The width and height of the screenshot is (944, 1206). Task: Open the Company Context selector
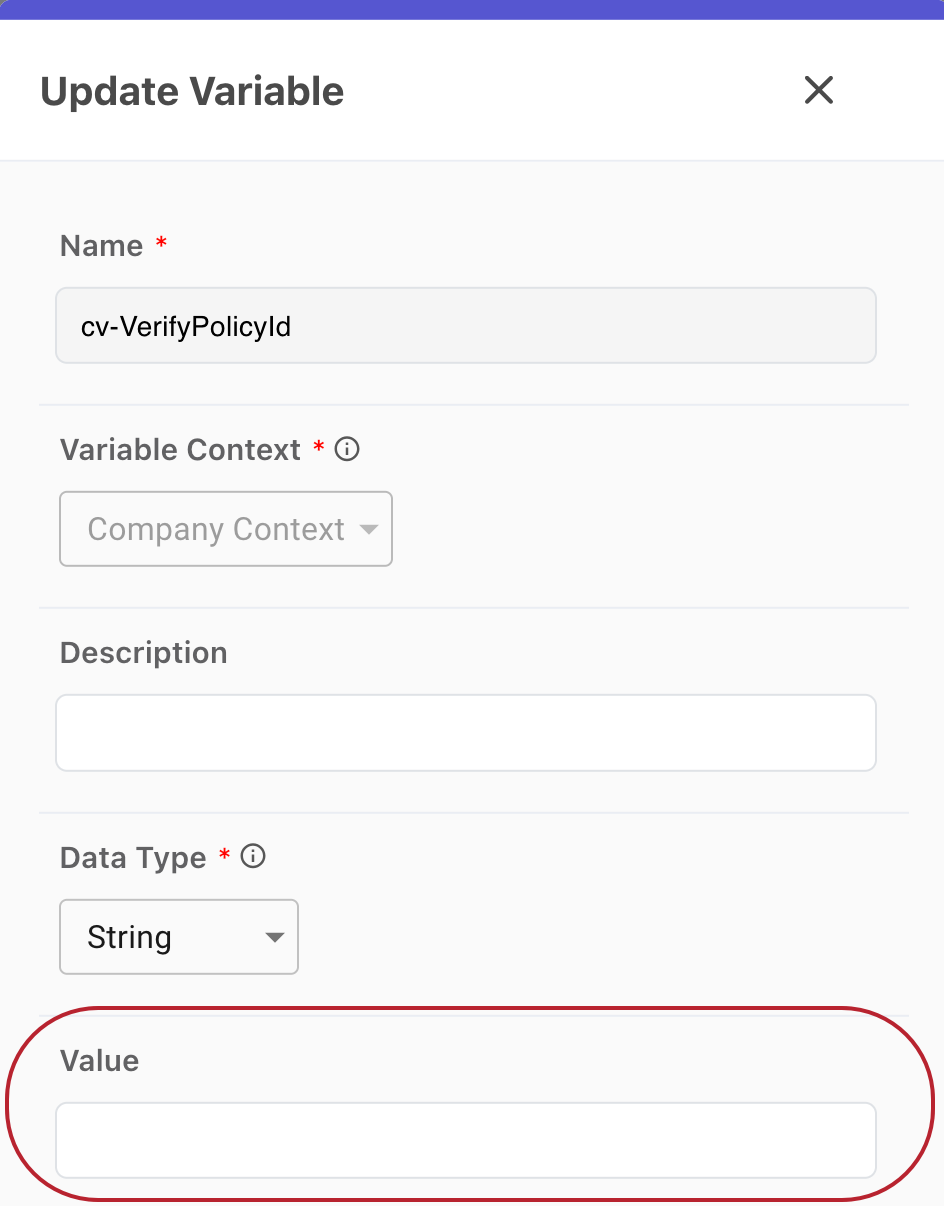pyautogui.click(x=225, y=529)
